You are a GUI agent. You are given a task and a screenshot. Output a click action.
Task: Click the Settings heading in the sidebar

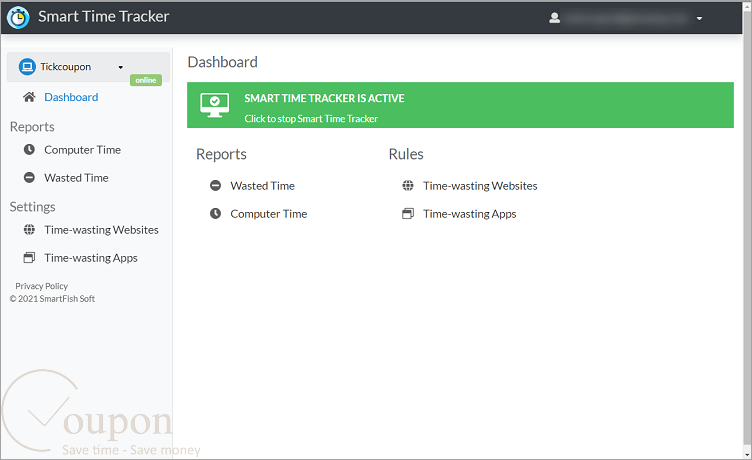[33, 207]
